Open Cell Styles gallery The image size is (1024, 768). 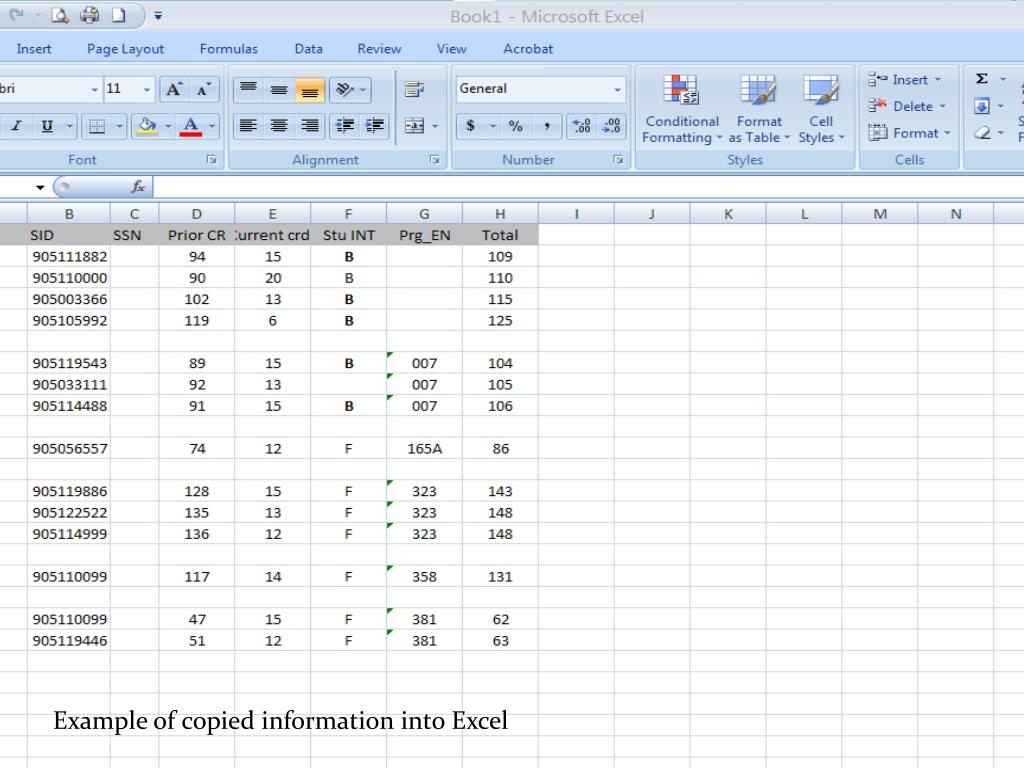[x=821, y=108]
